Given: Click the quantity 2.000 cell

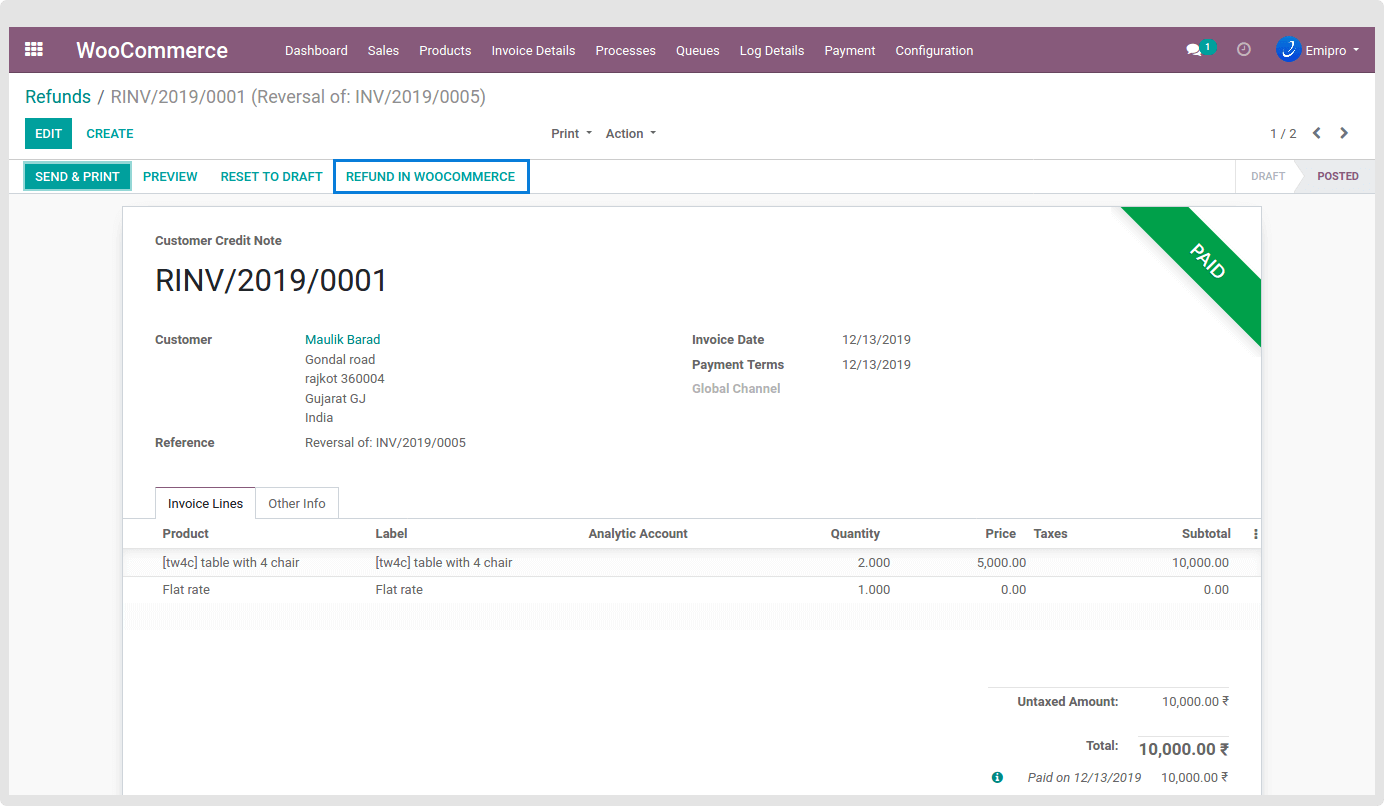Looking at the screenshot, I should (874, 563).
